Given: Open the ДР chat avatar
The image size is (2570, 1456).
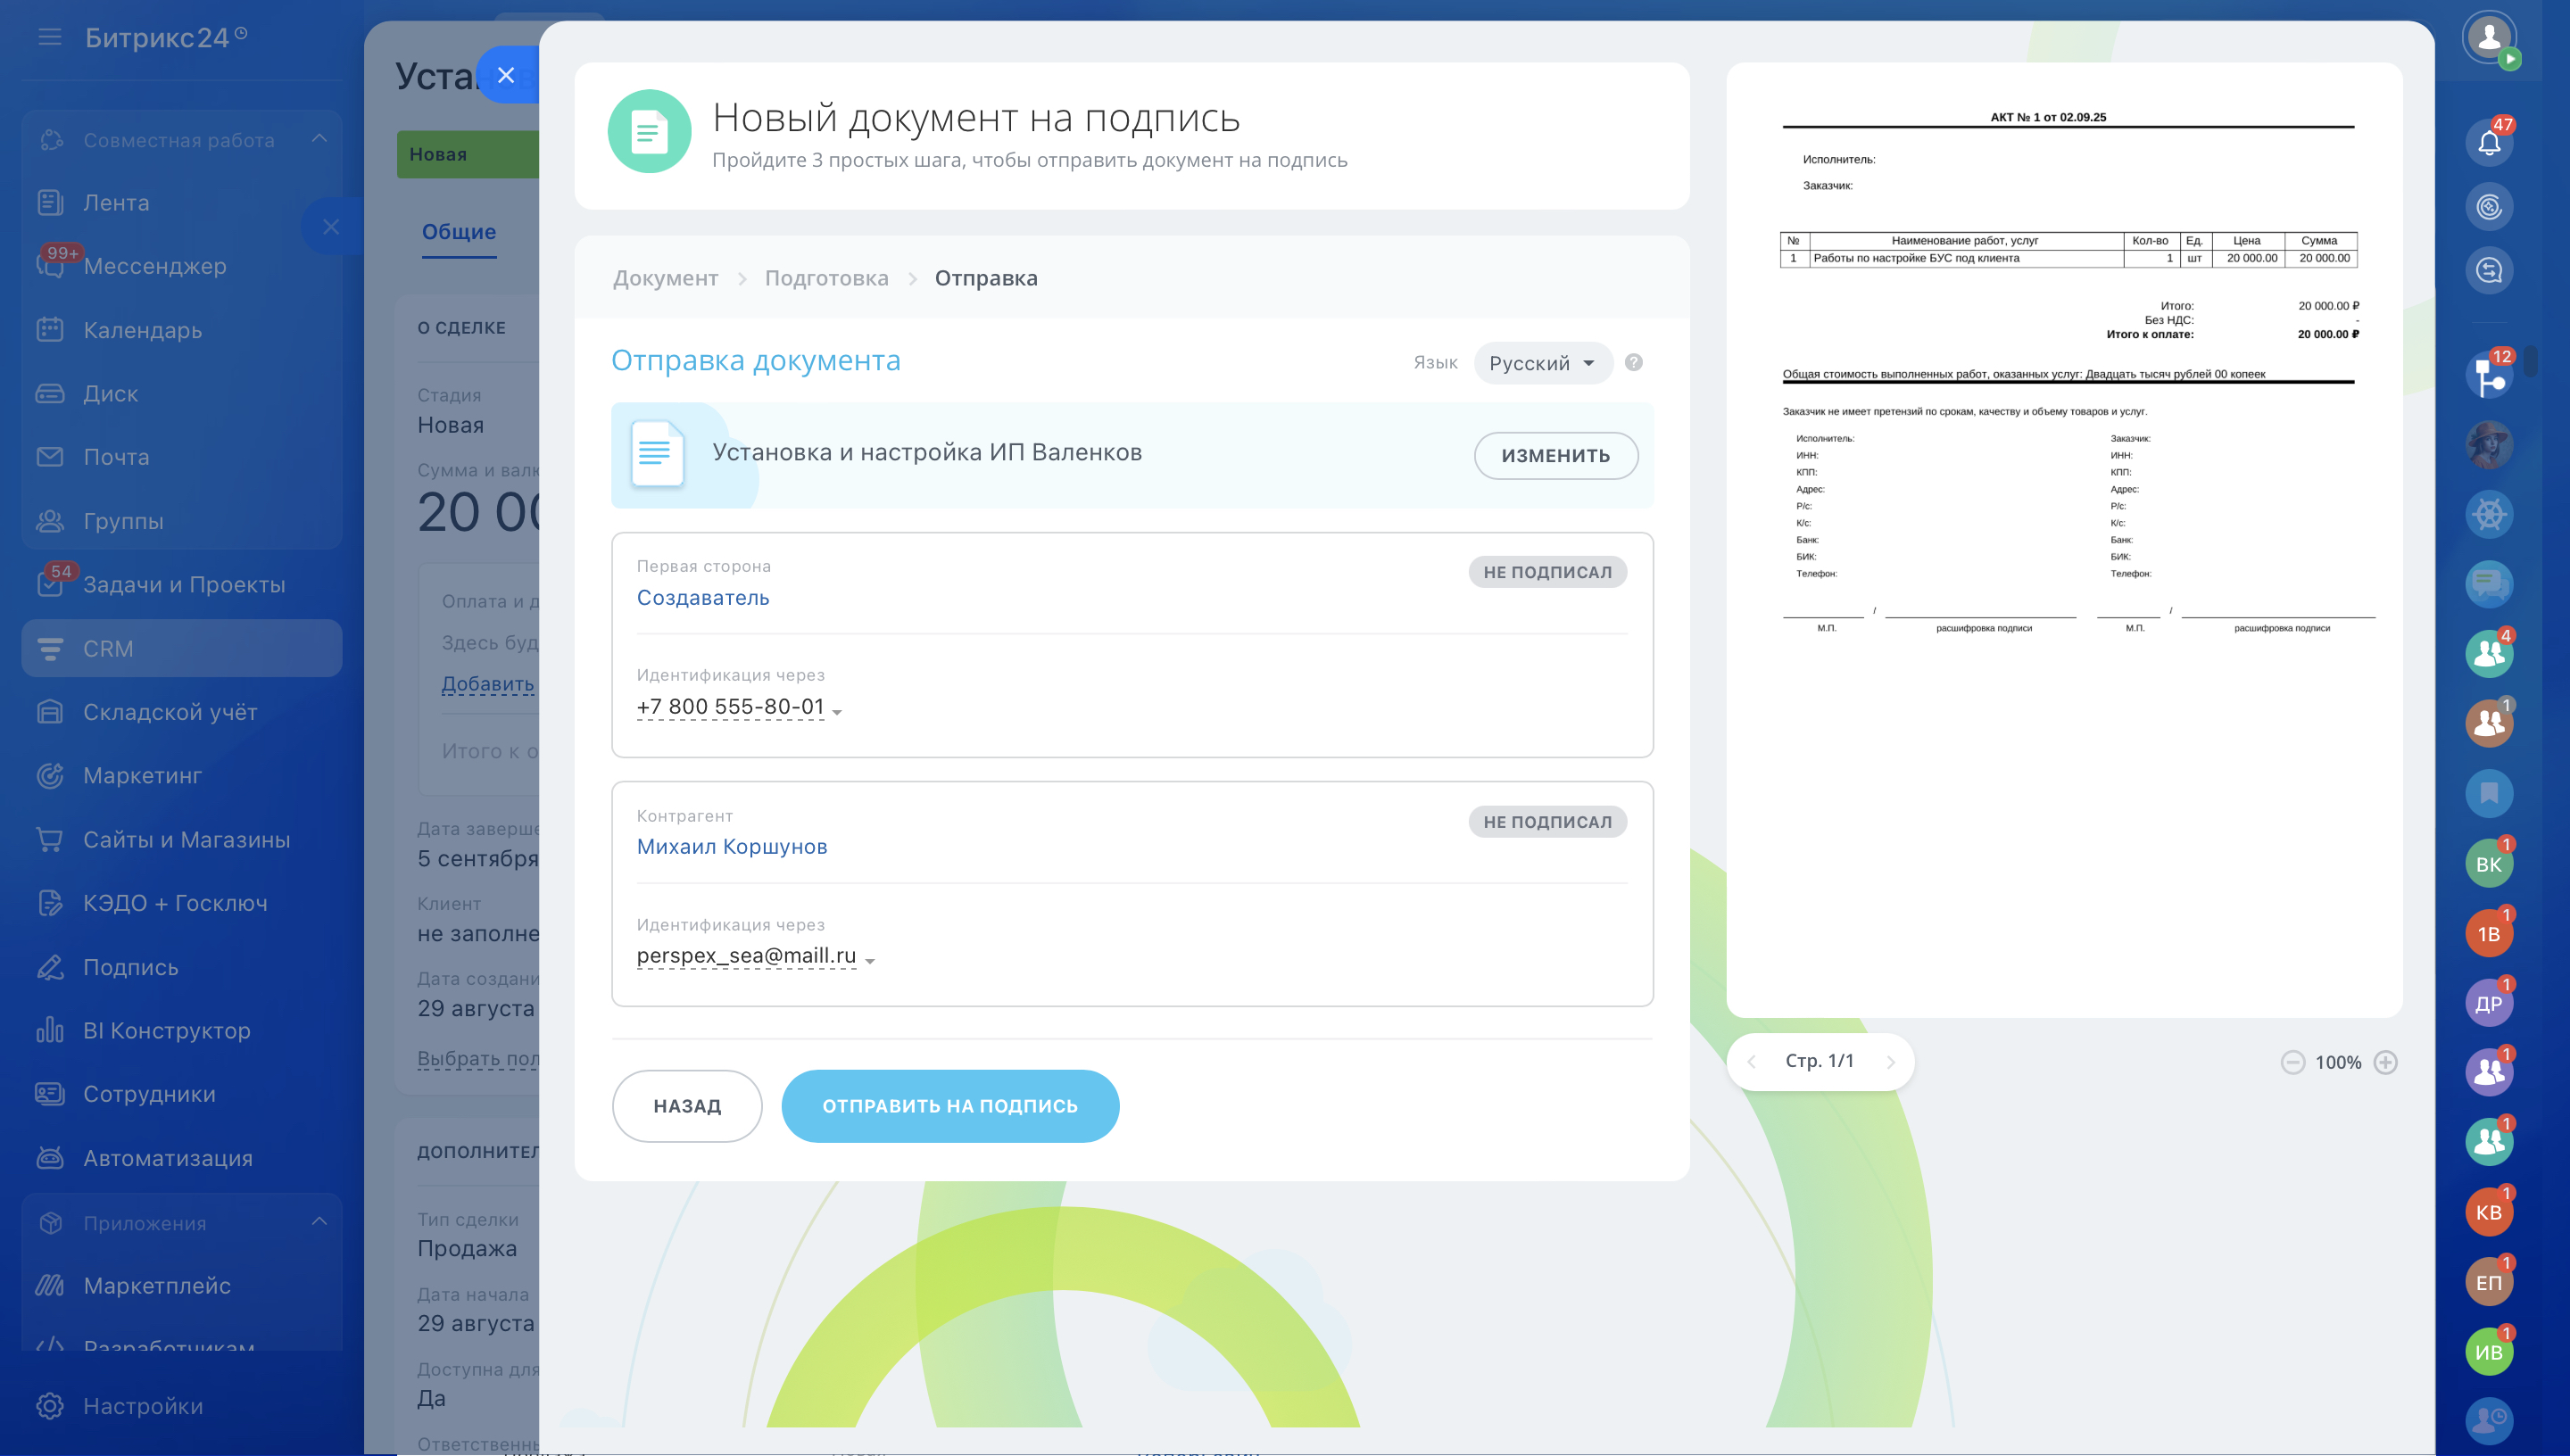Looking at the screenshot, I should [x=2489, y=1004].
